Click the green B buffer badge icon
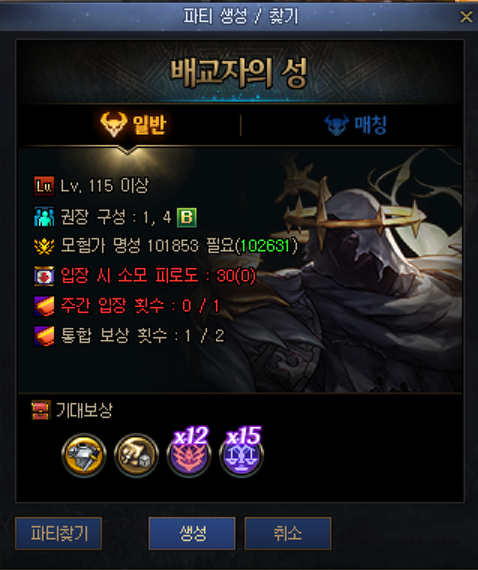The width and height of the screenshot is (478, 570). [187, 217]
